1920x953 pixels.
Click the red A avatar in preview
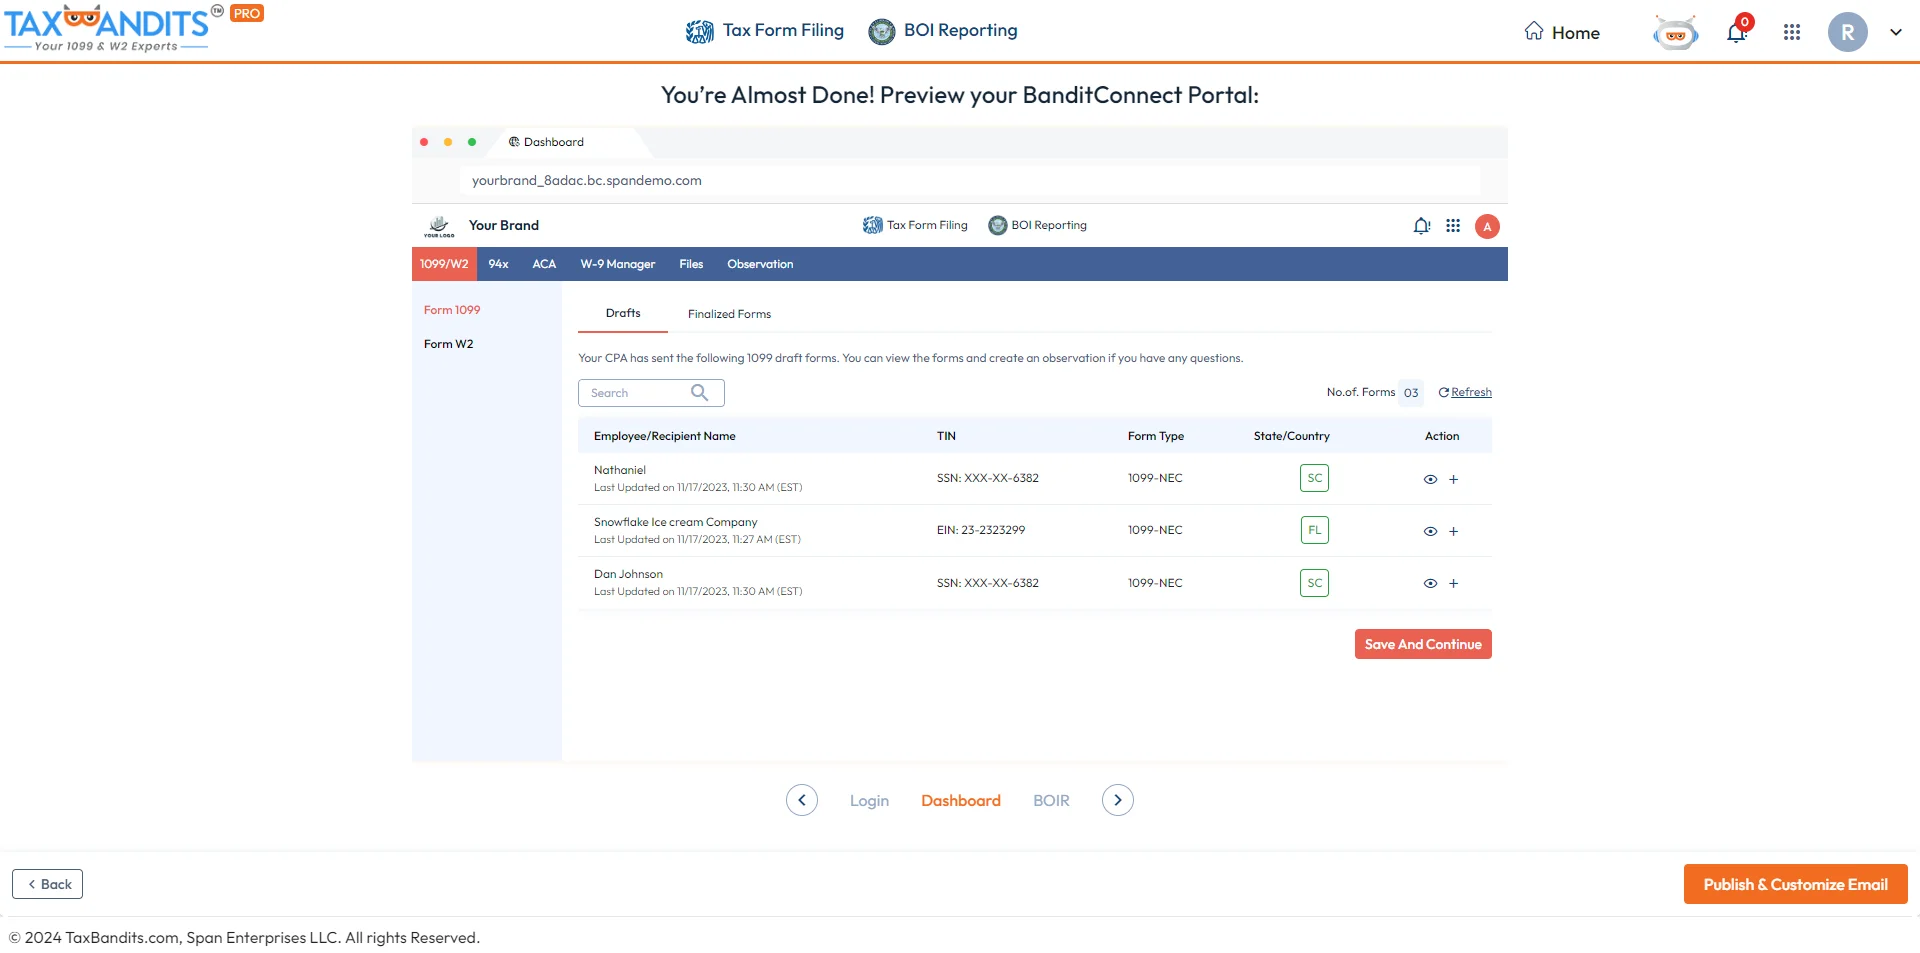pyautogui.click(x=1487, y=226)
